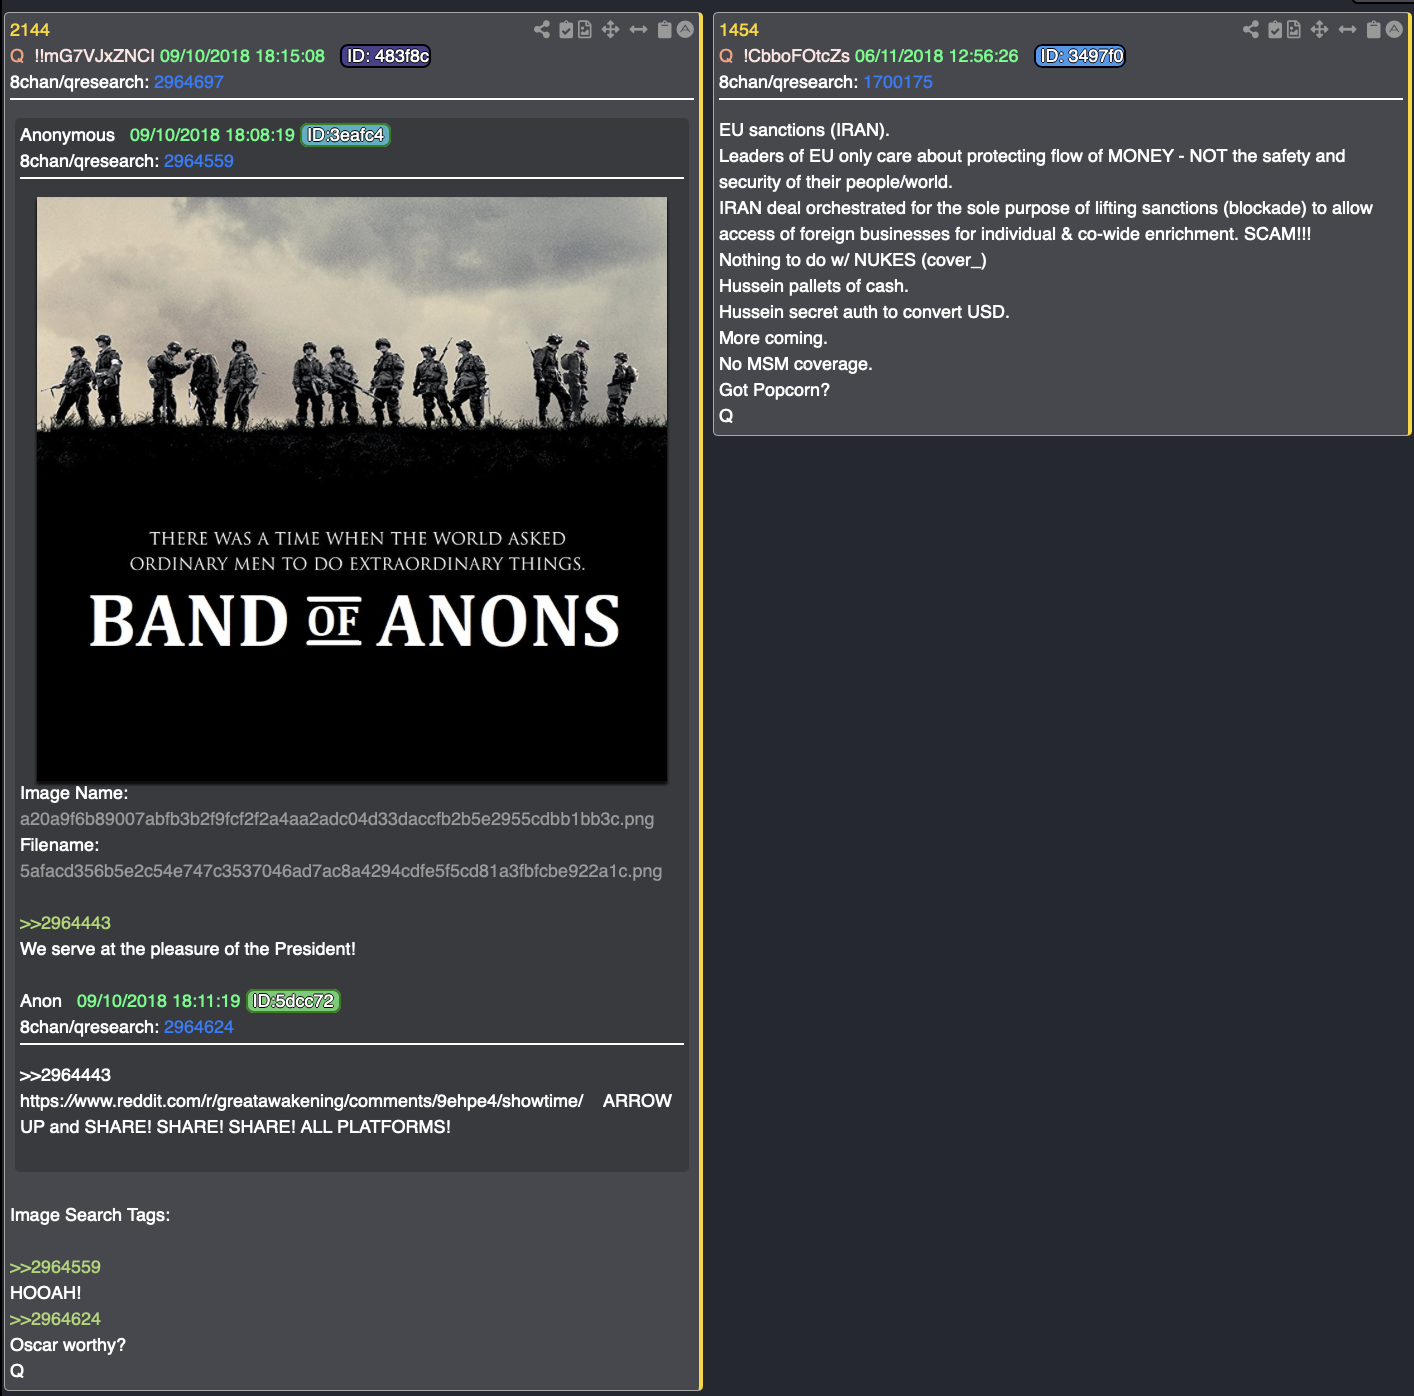
Task: Click the 'Got Popcorn?' line
Action: (x=774, y=390)
